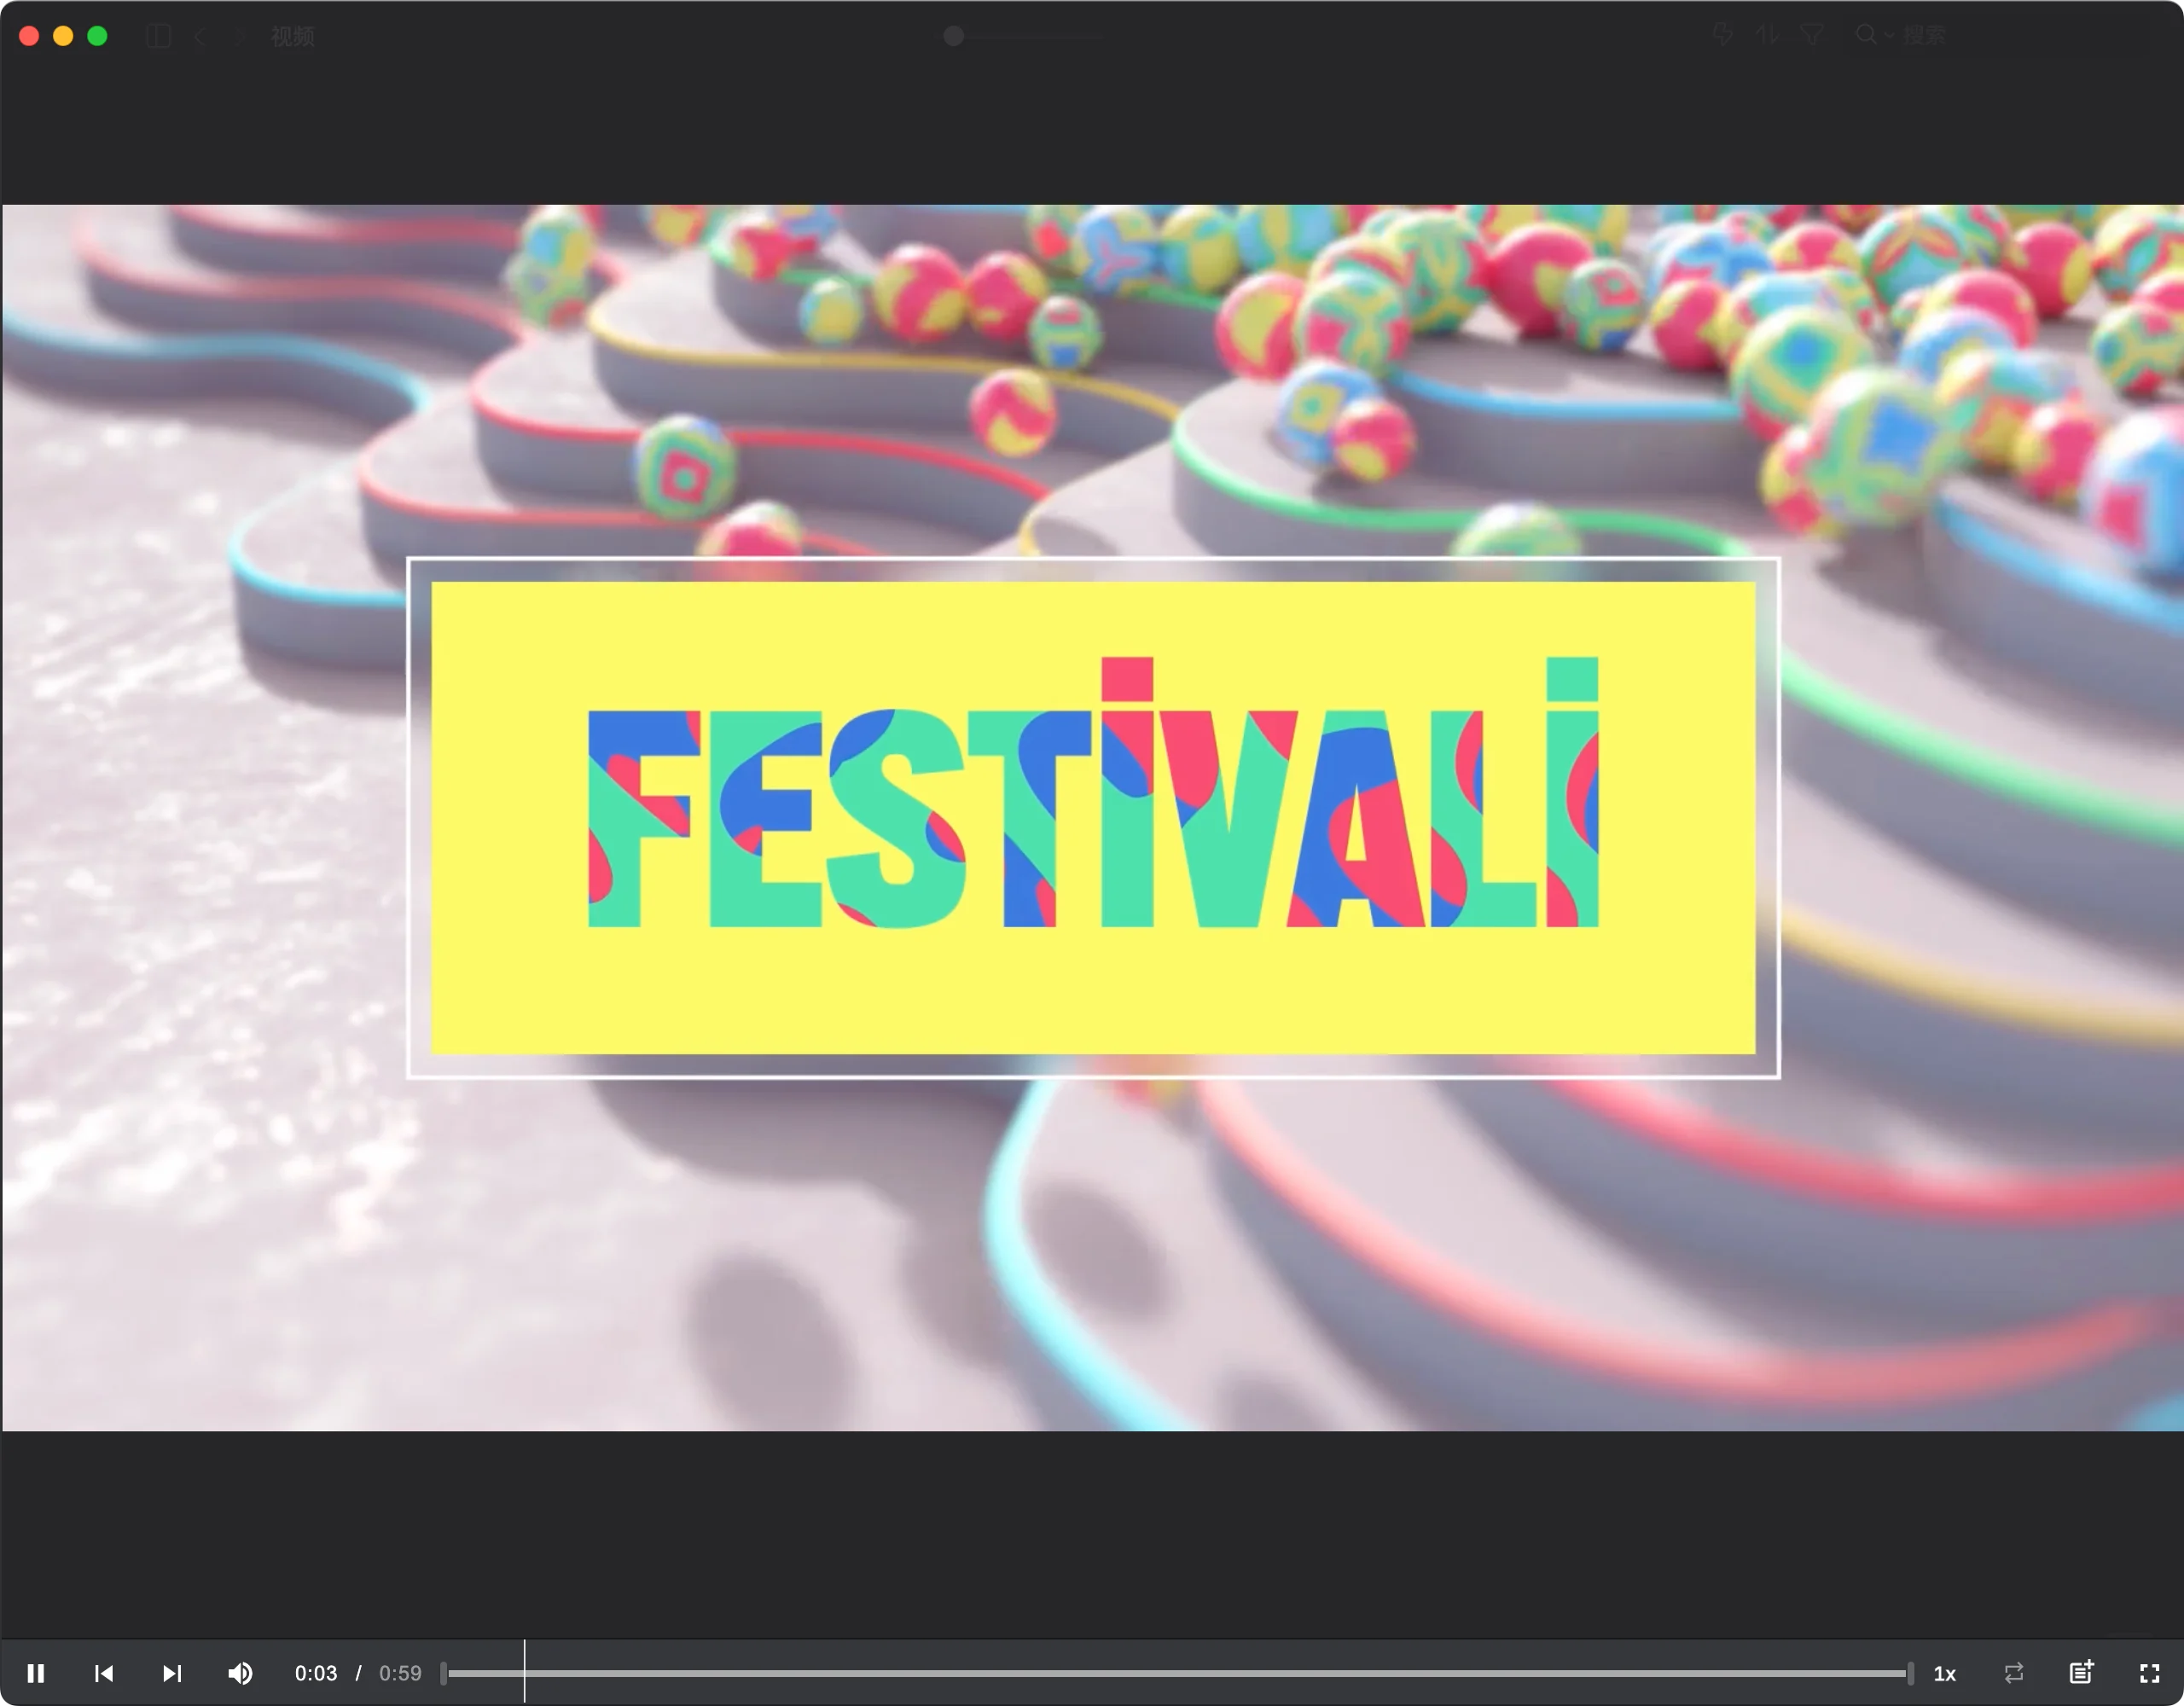The width and height of the screenshot is (2184, 1706).
Task: Pause the video playback
Action: click(36, 1673)
